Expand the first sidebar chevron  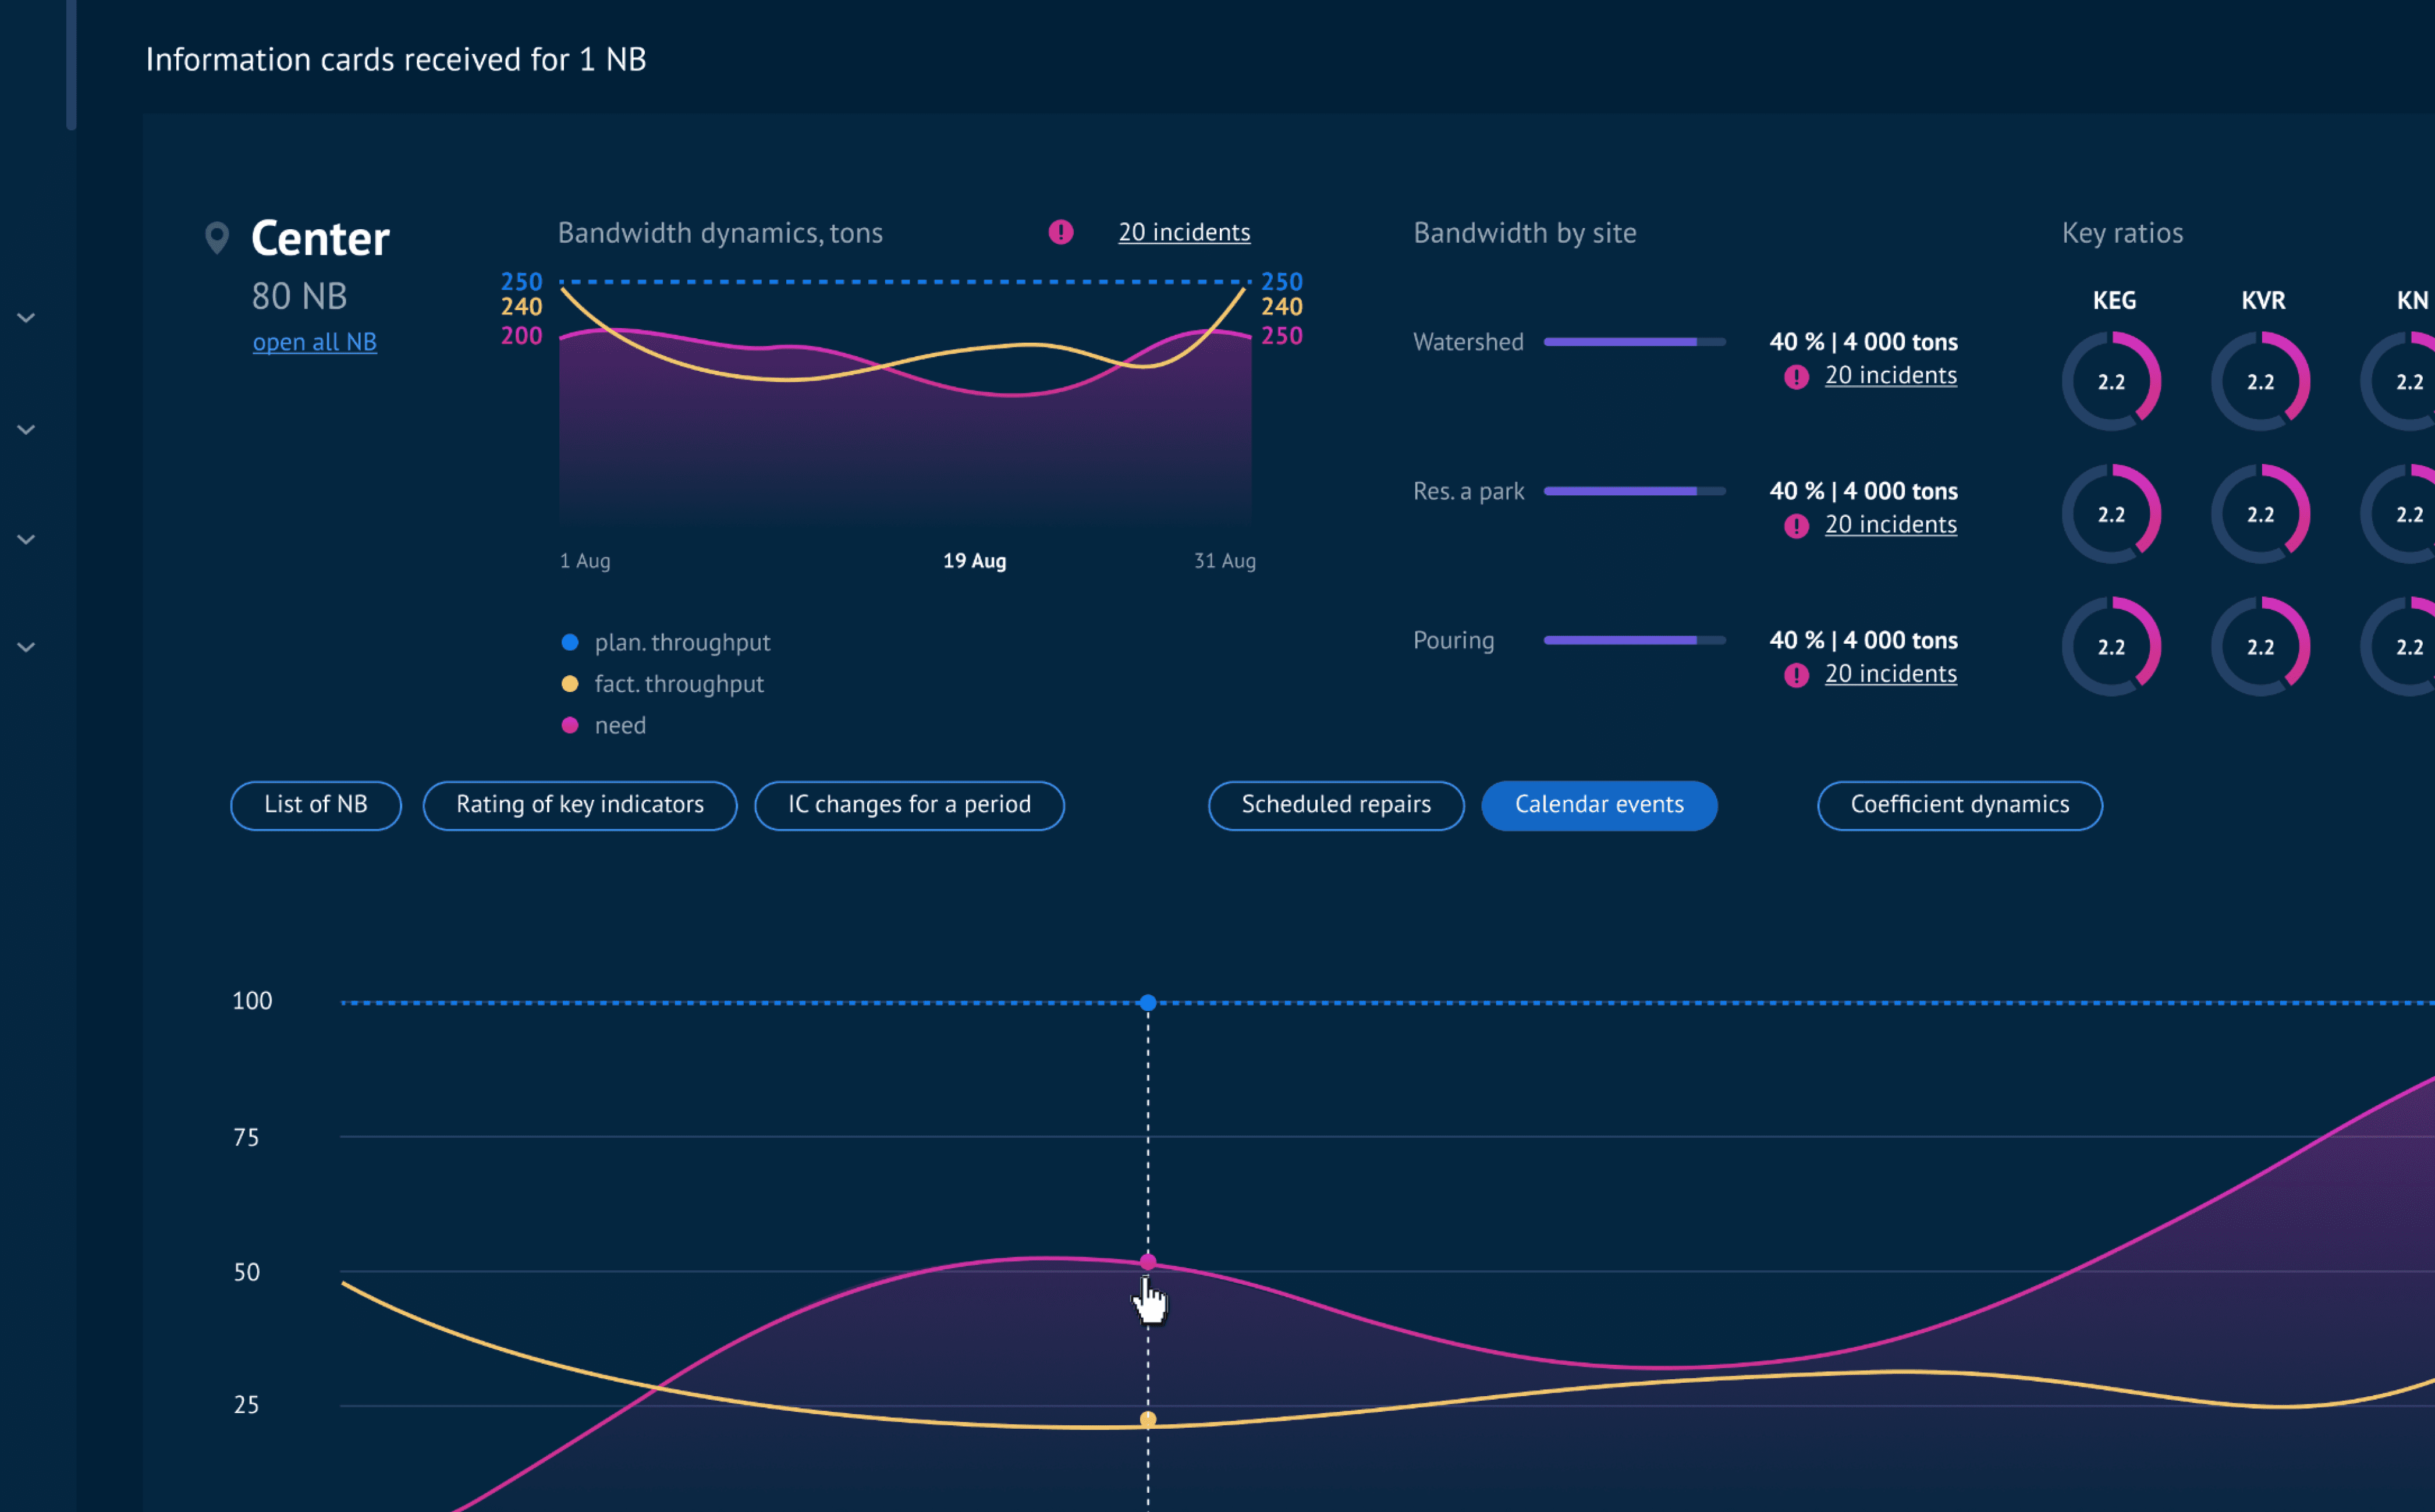[x=27, y=318]
